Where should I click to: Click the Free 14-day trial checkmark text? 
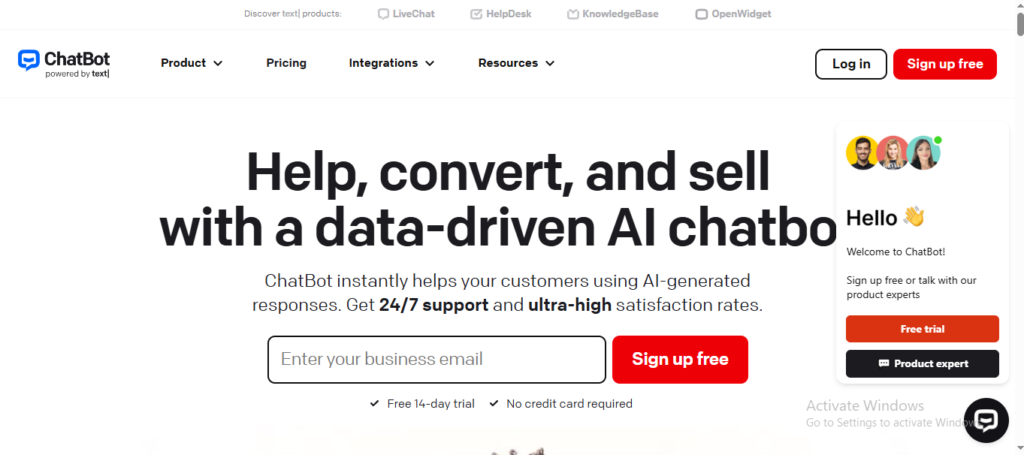tap(424, 404)
